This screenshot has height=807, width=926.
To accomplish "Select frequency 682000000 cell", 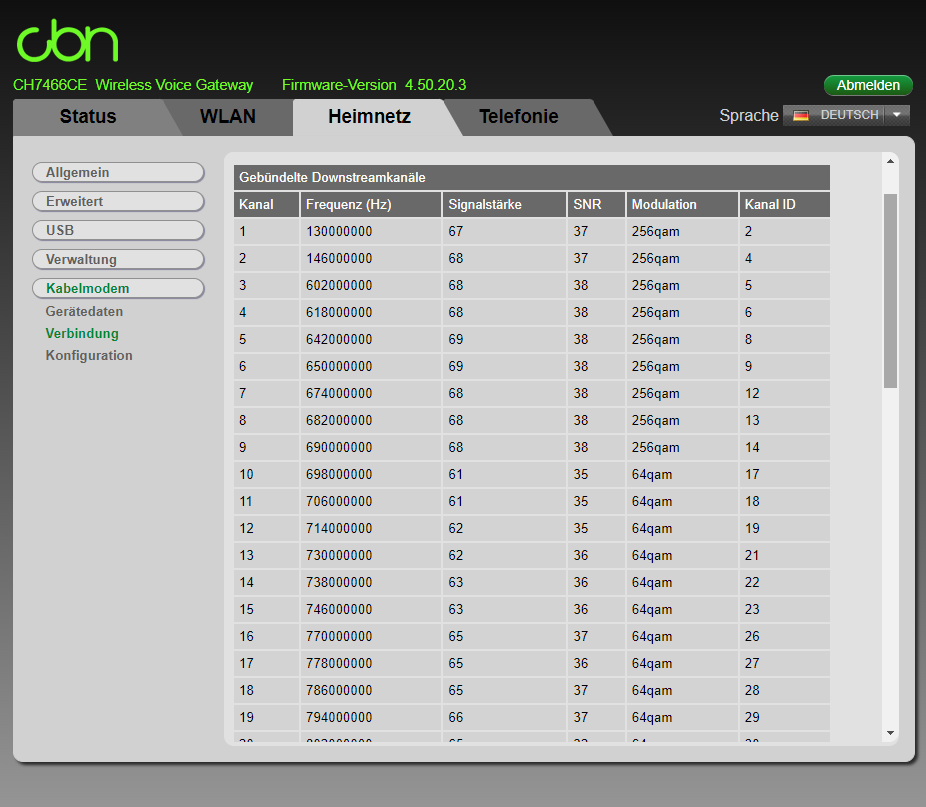I will point(371,420).
